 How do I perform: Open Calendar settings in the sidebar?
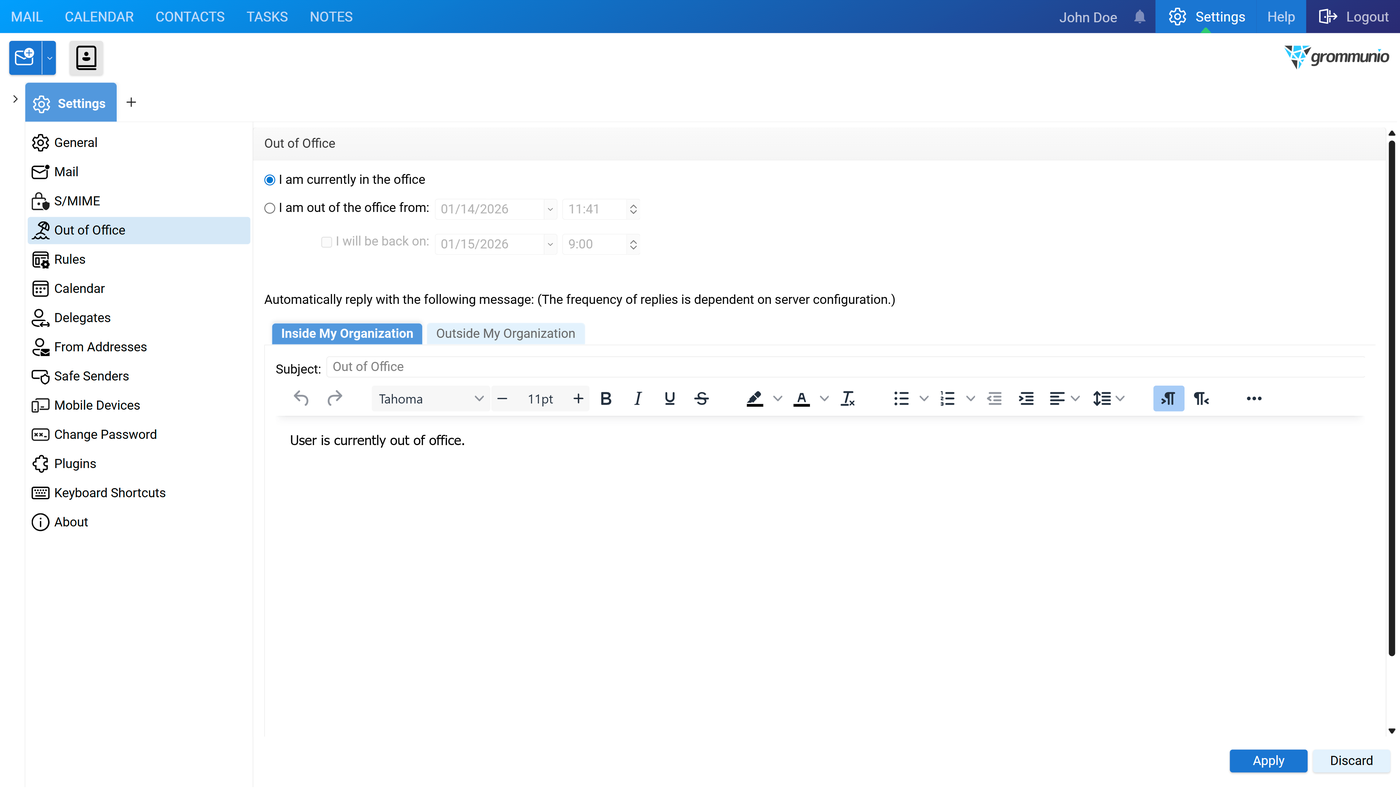tap(139, 288)
